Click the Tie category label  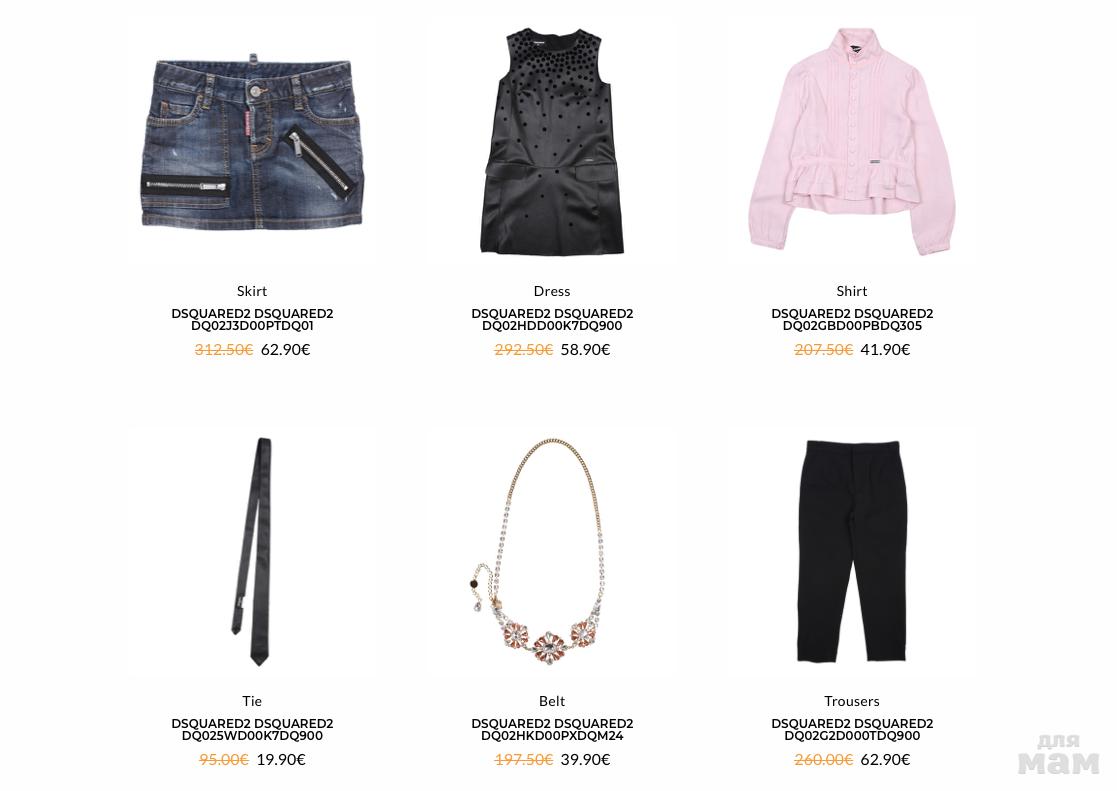[x=252, y=701]
